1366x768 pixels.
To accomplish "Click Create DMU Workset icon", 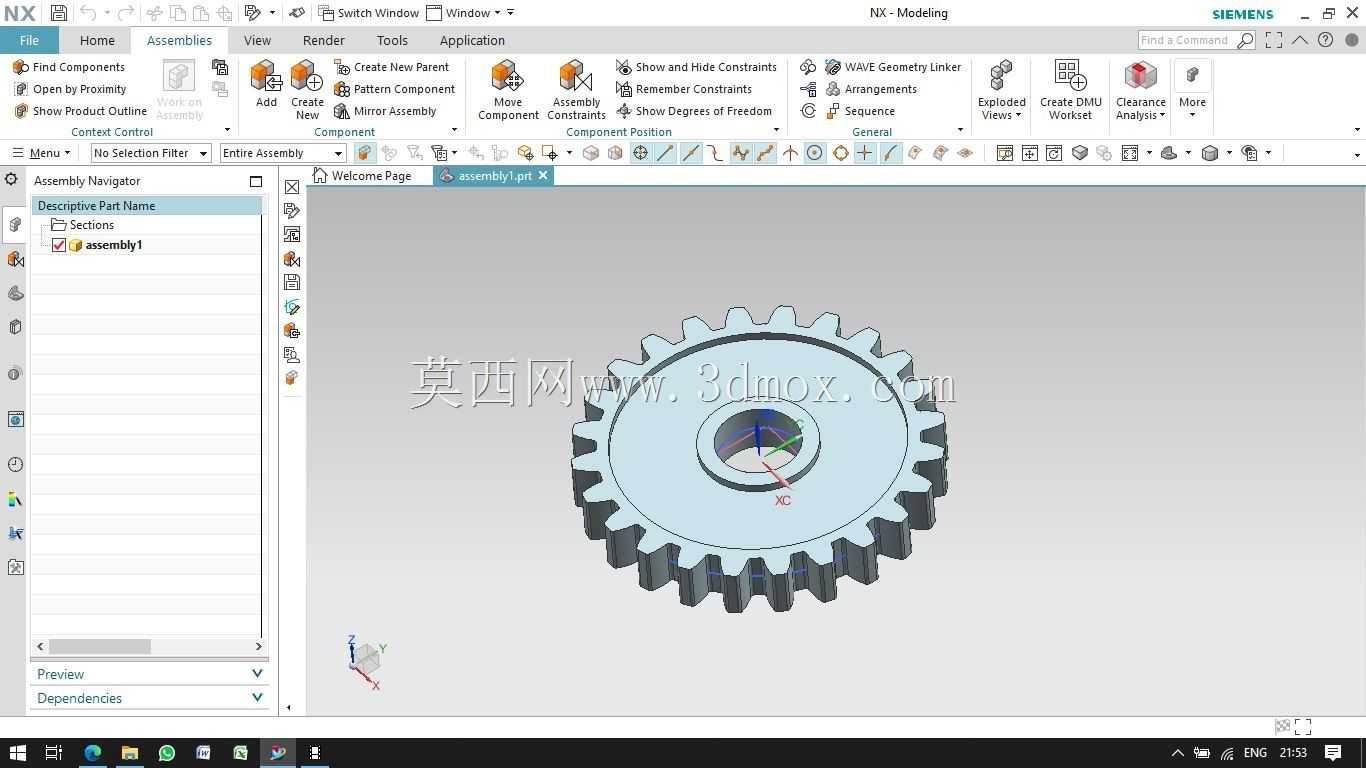I will click(1070, 77).
